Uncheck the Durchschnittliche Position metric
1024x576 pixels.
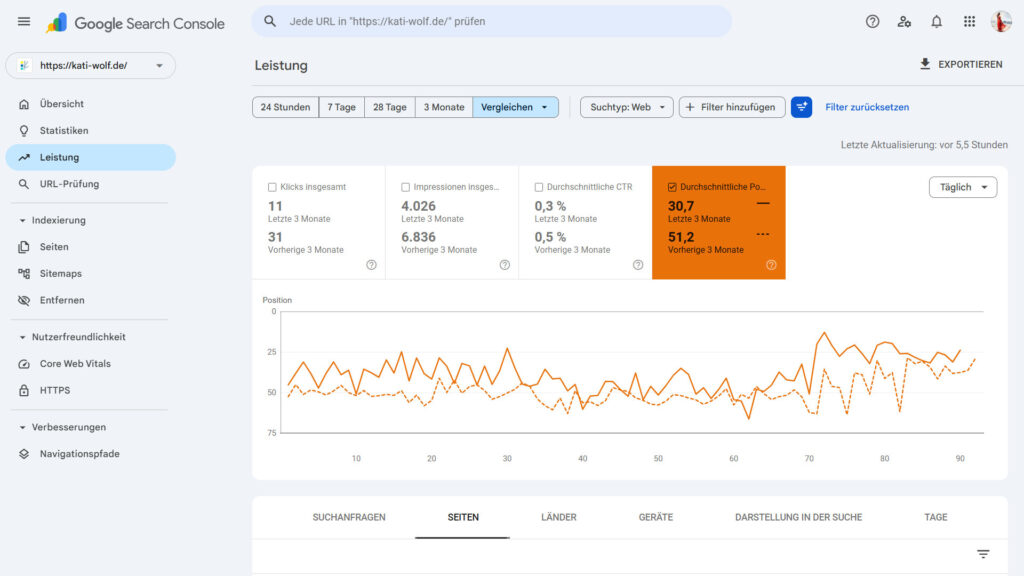tap(673, 186)
